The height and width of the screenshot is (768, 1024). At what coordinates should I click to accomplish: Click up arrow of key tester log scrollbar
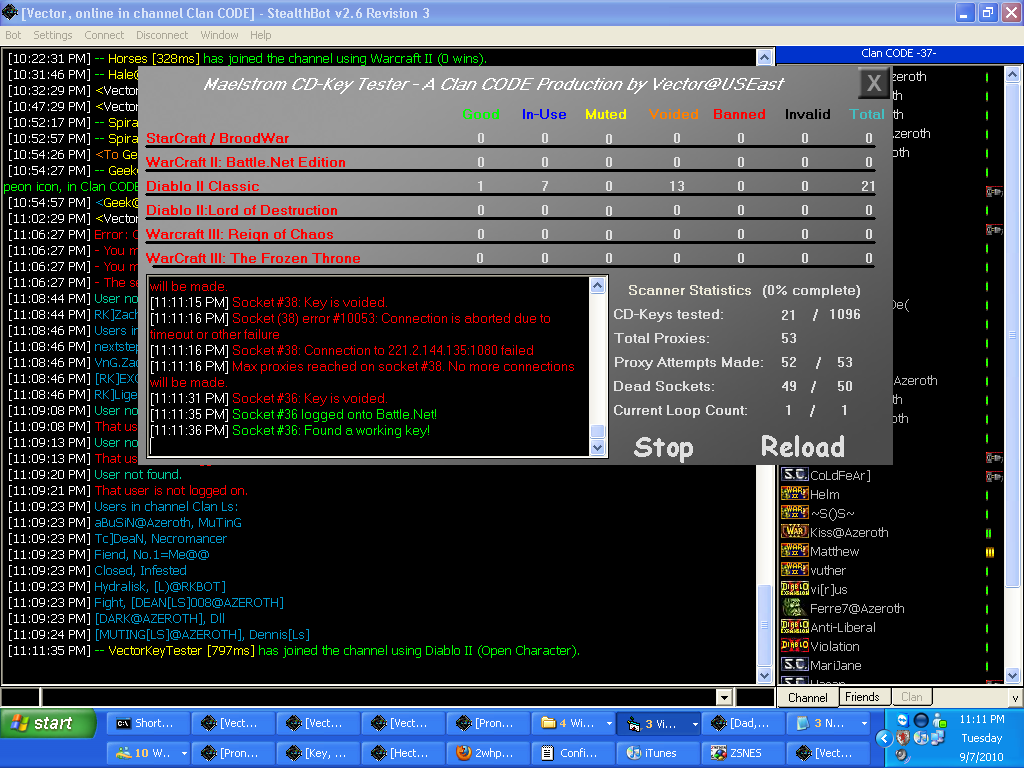tap(598, 285)
